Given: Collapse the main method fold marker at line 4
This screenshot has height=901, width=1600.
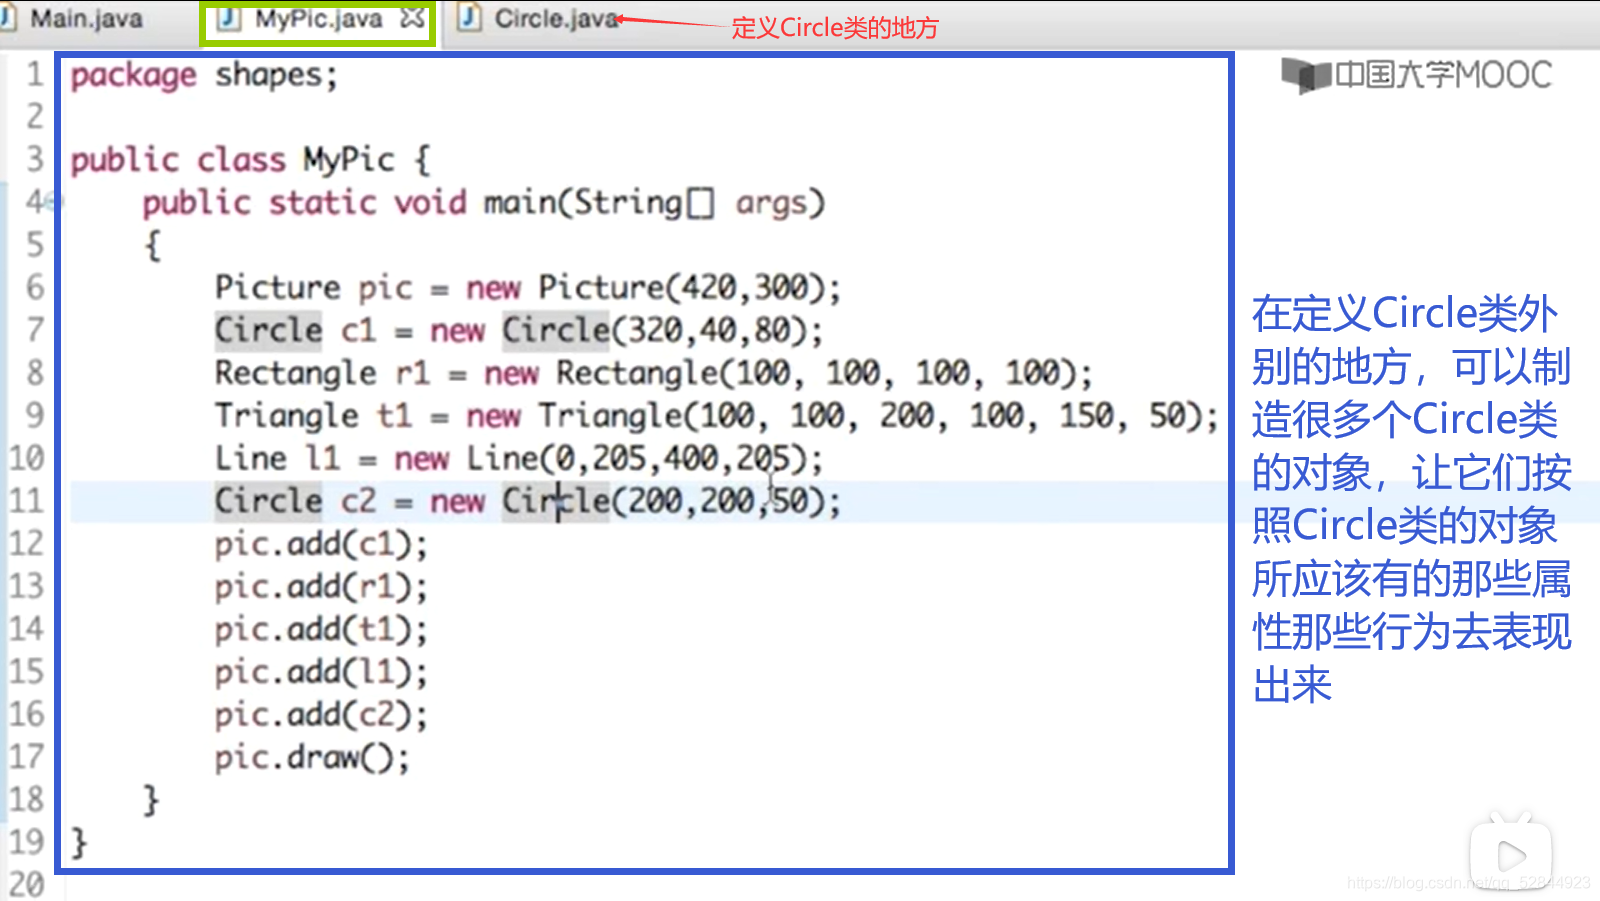Looking at the screenshot, I should pos(55,202).
